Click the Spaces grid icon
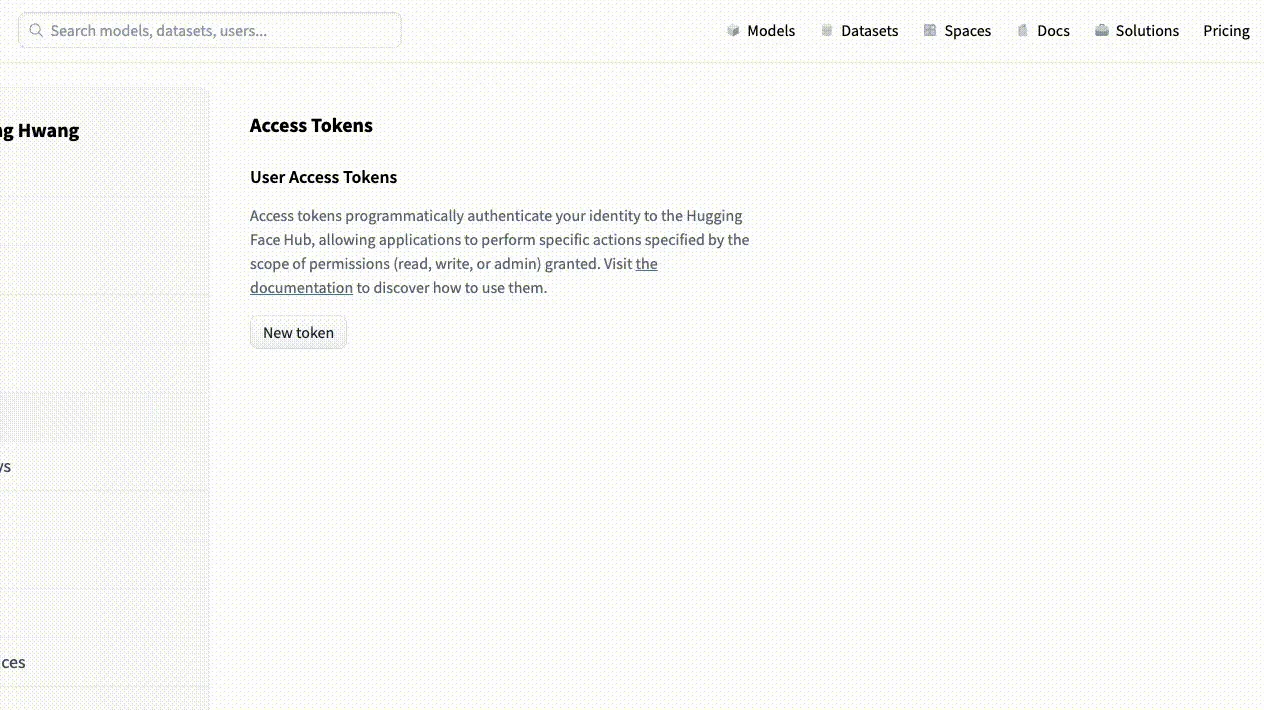This screenshot has width=1264, height=710. 930,31
